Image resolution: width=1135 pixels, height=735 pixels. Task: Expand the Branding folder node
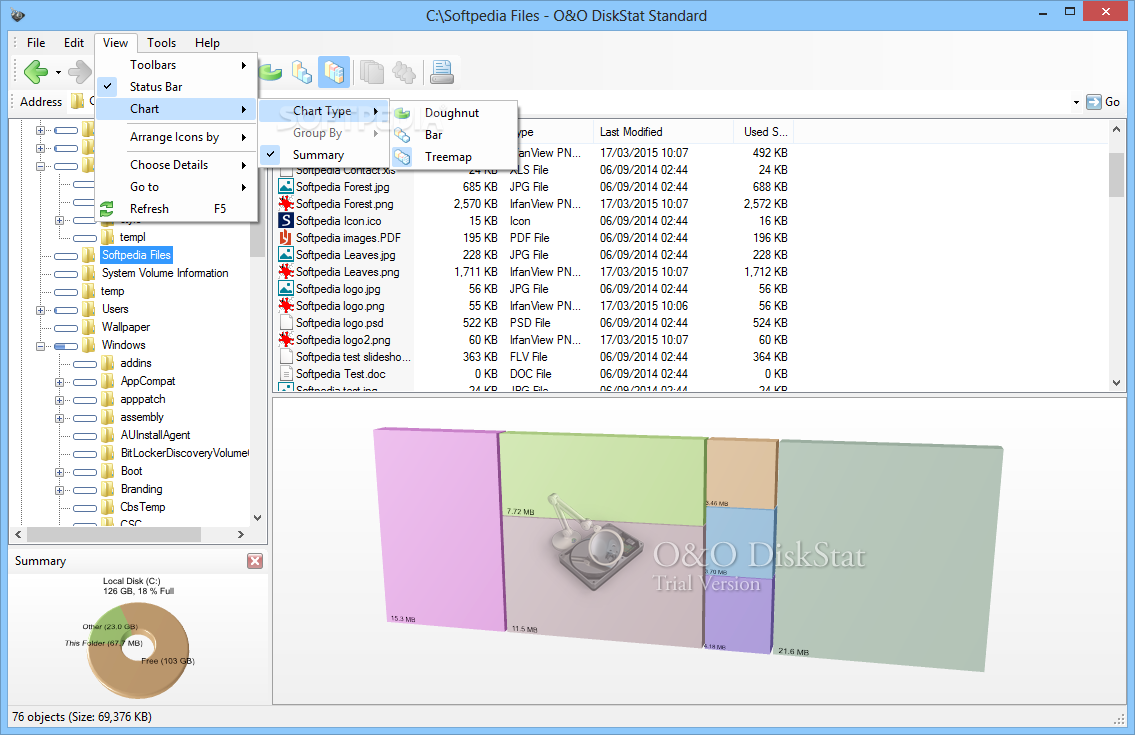[60, 490]
